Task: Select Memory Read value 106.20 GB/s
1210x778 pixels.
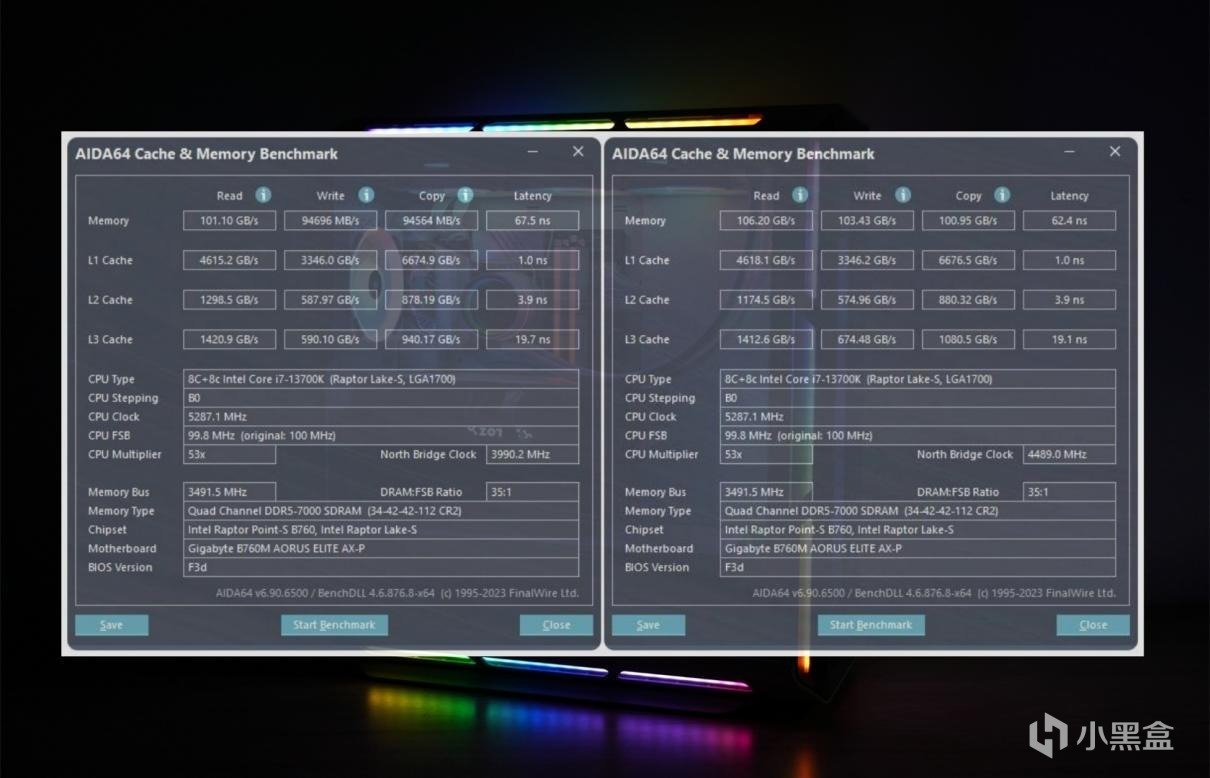Action: [766, 220]
